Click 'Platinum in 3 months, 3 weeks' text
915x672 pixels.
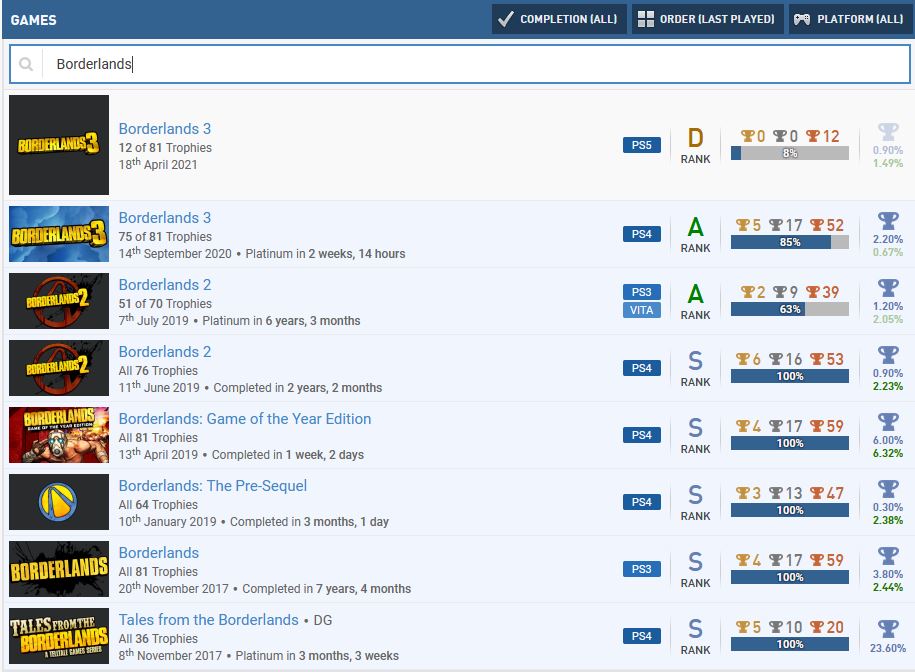tap(317, 656)
